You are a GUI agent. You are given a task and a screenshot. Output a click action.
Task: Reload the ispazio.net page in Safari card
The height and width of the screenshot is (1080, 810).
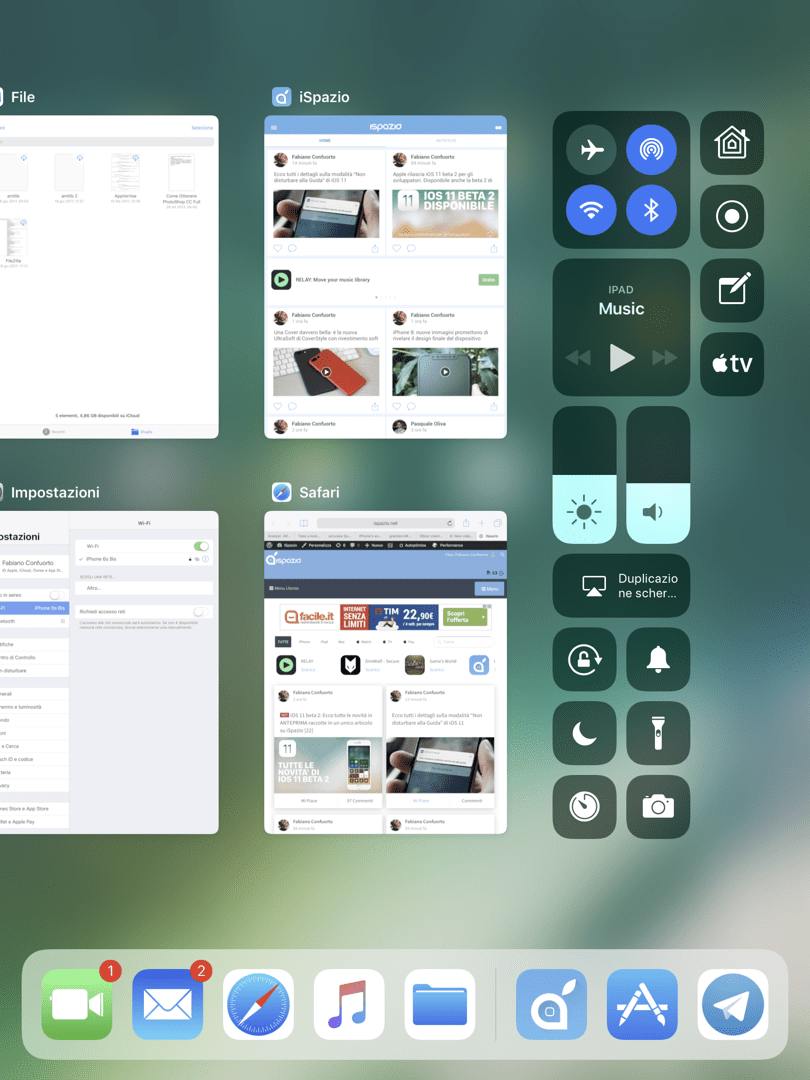[x=450, y=523]
